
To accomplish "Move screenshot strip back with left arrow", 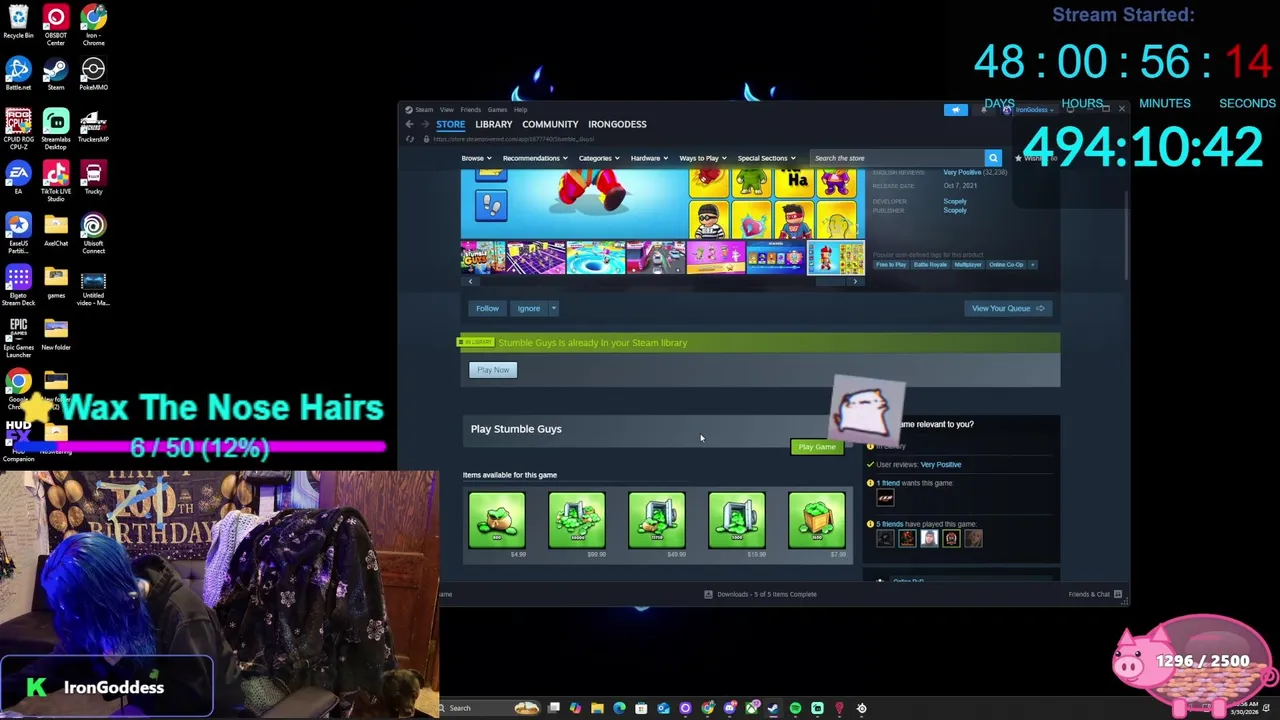I will [x=470, y=282].
